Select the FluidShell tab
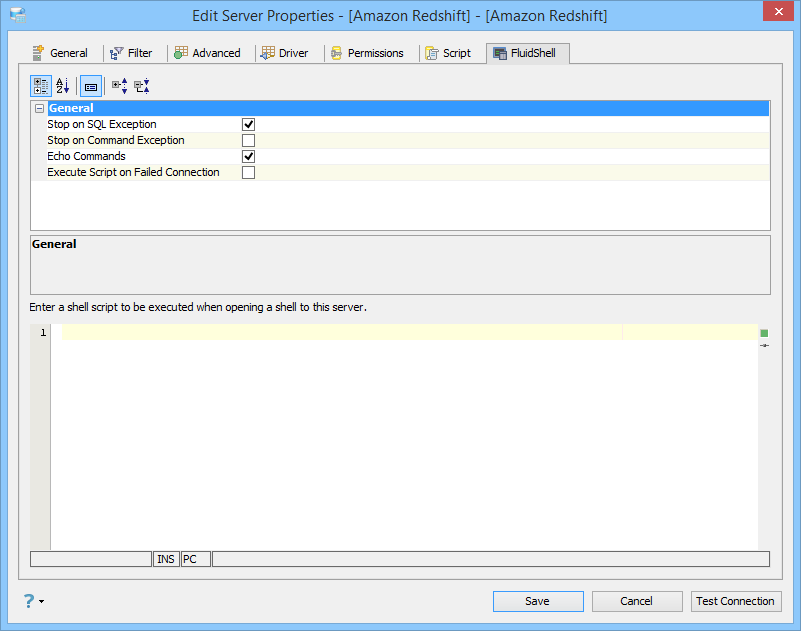801x631 pixels. tap(527, 53)
